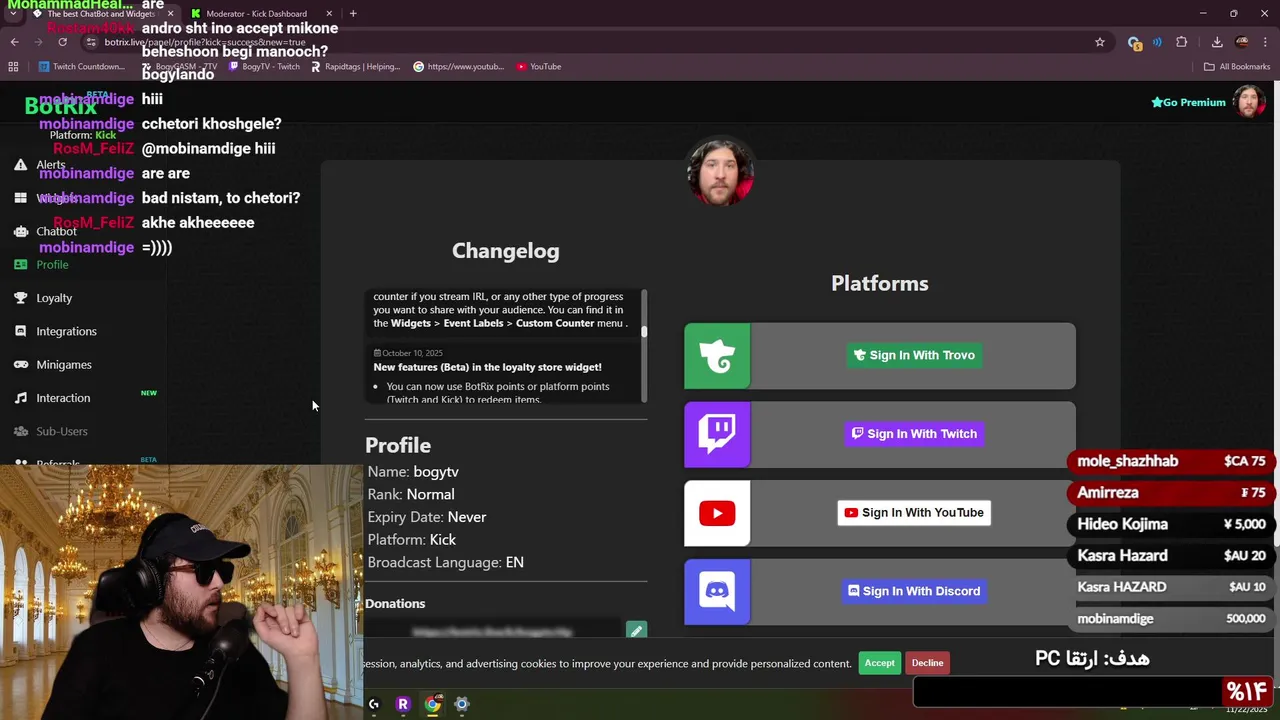
Task: Open Chrome profile avatar in toolbar
Action: [x=1242, y=42]
